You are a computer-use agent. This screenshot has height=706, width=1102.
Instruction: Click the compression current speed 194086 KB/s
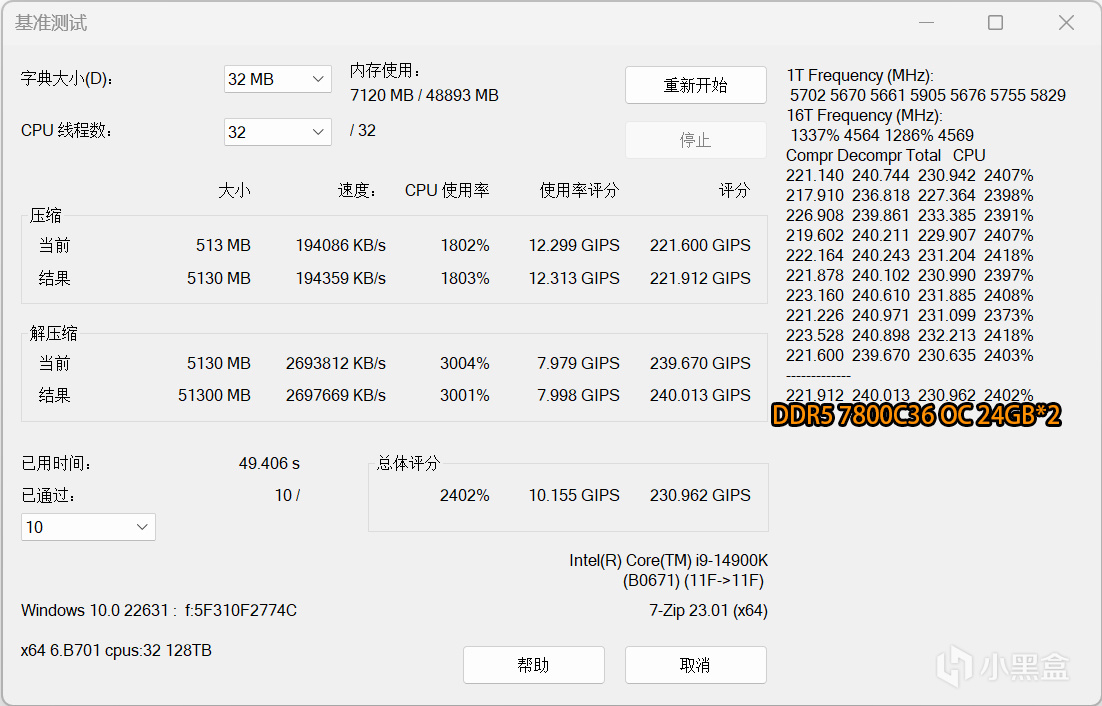pos(341,245)
